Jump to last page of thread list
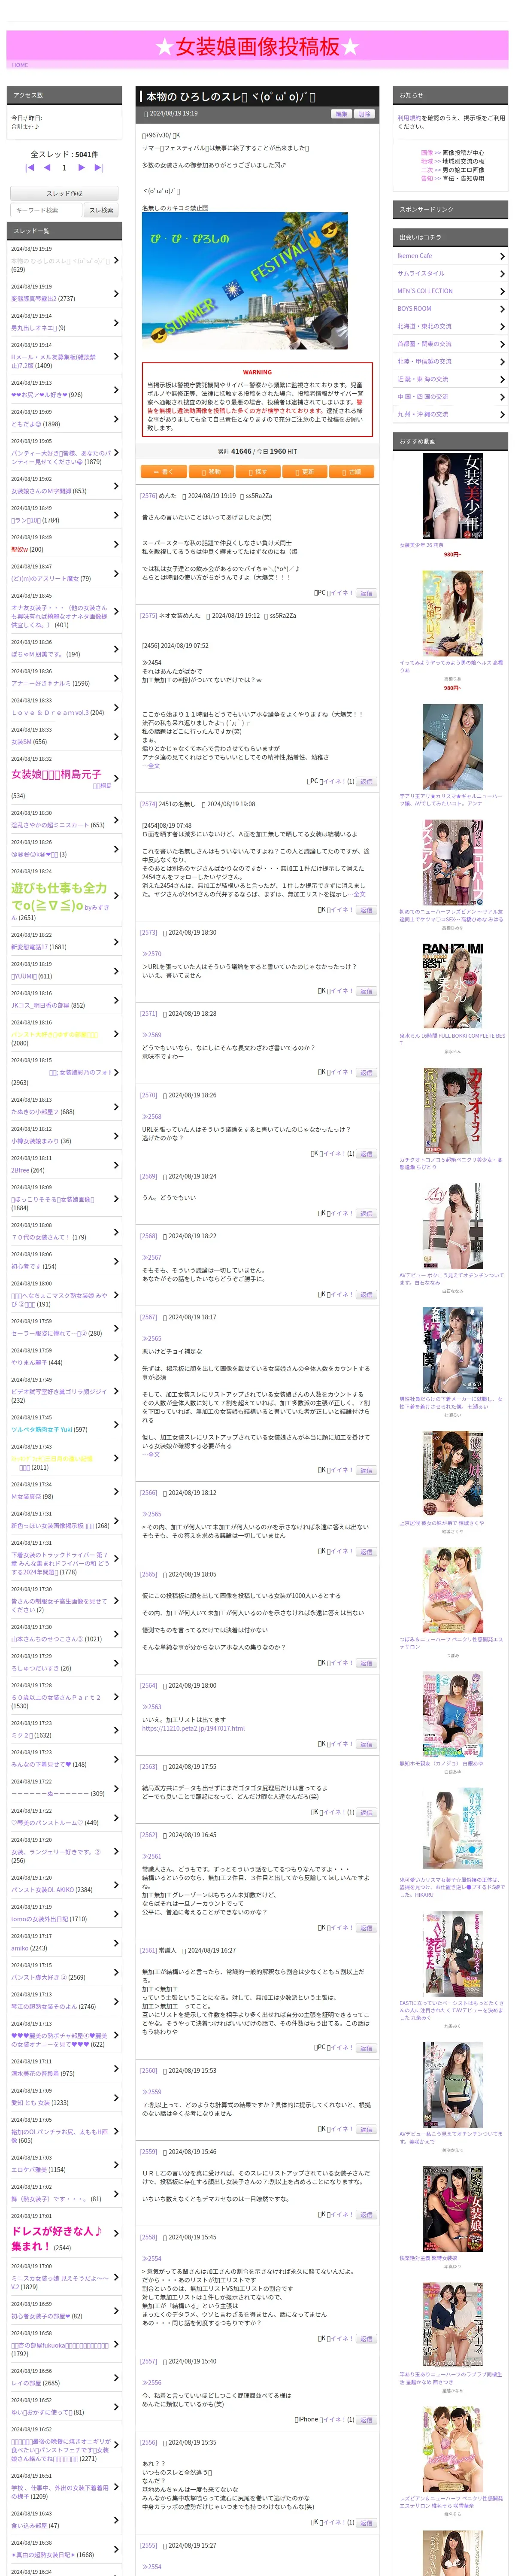The width and height of the screenshot is (515, 2576). click(99, 168)
